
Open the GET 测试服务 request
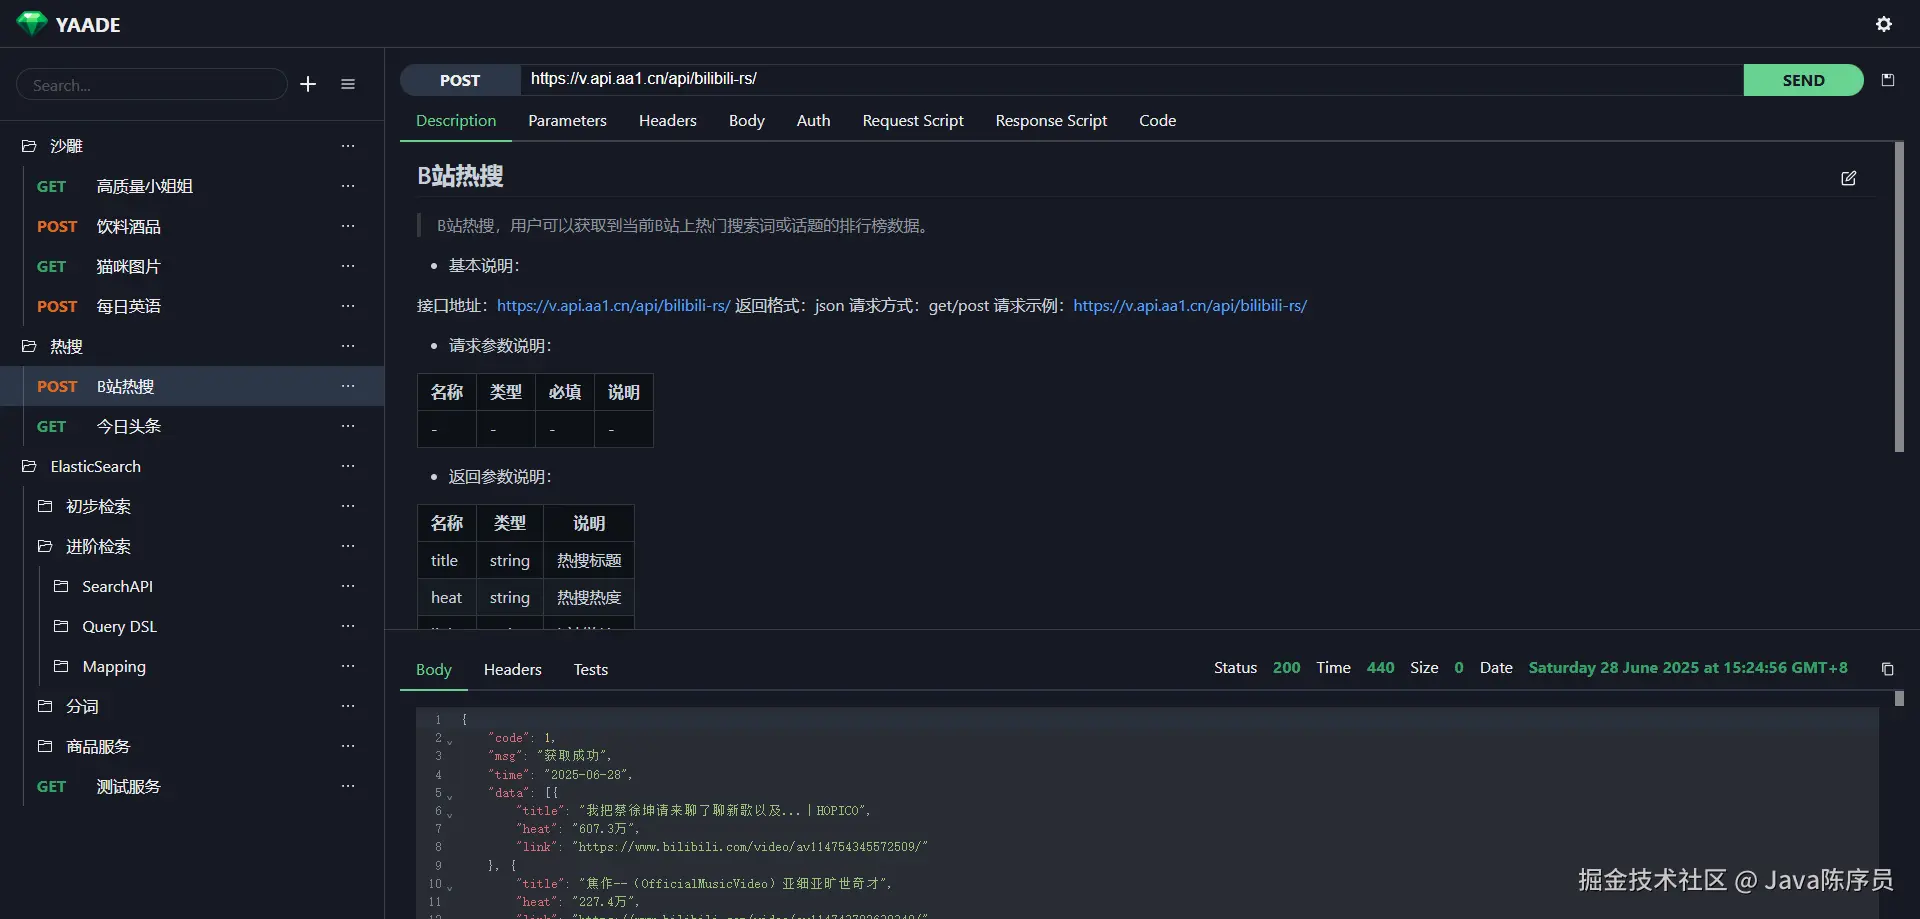[192, 786]
